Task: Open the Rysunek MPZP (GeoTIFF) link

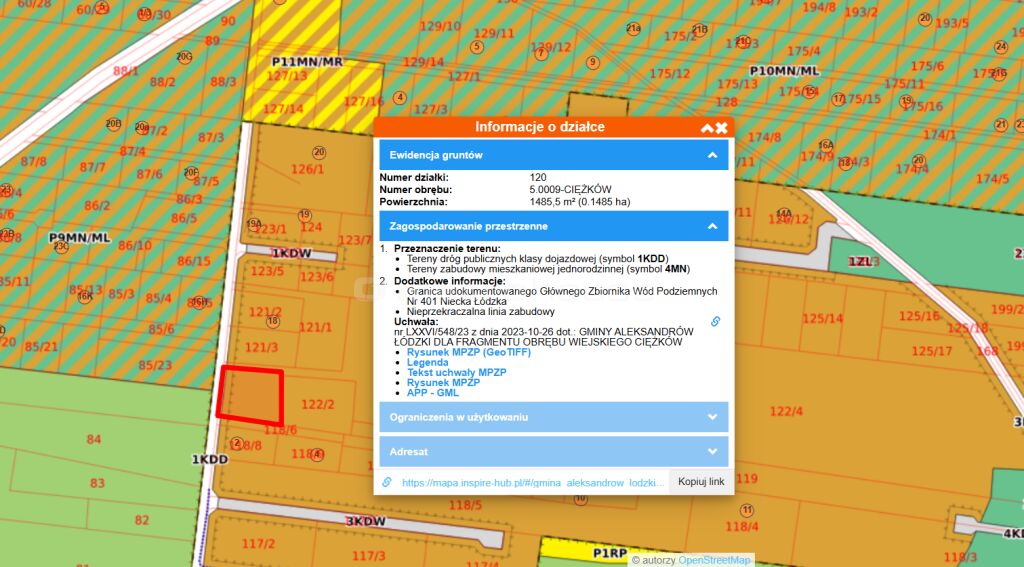Action: 468,353
